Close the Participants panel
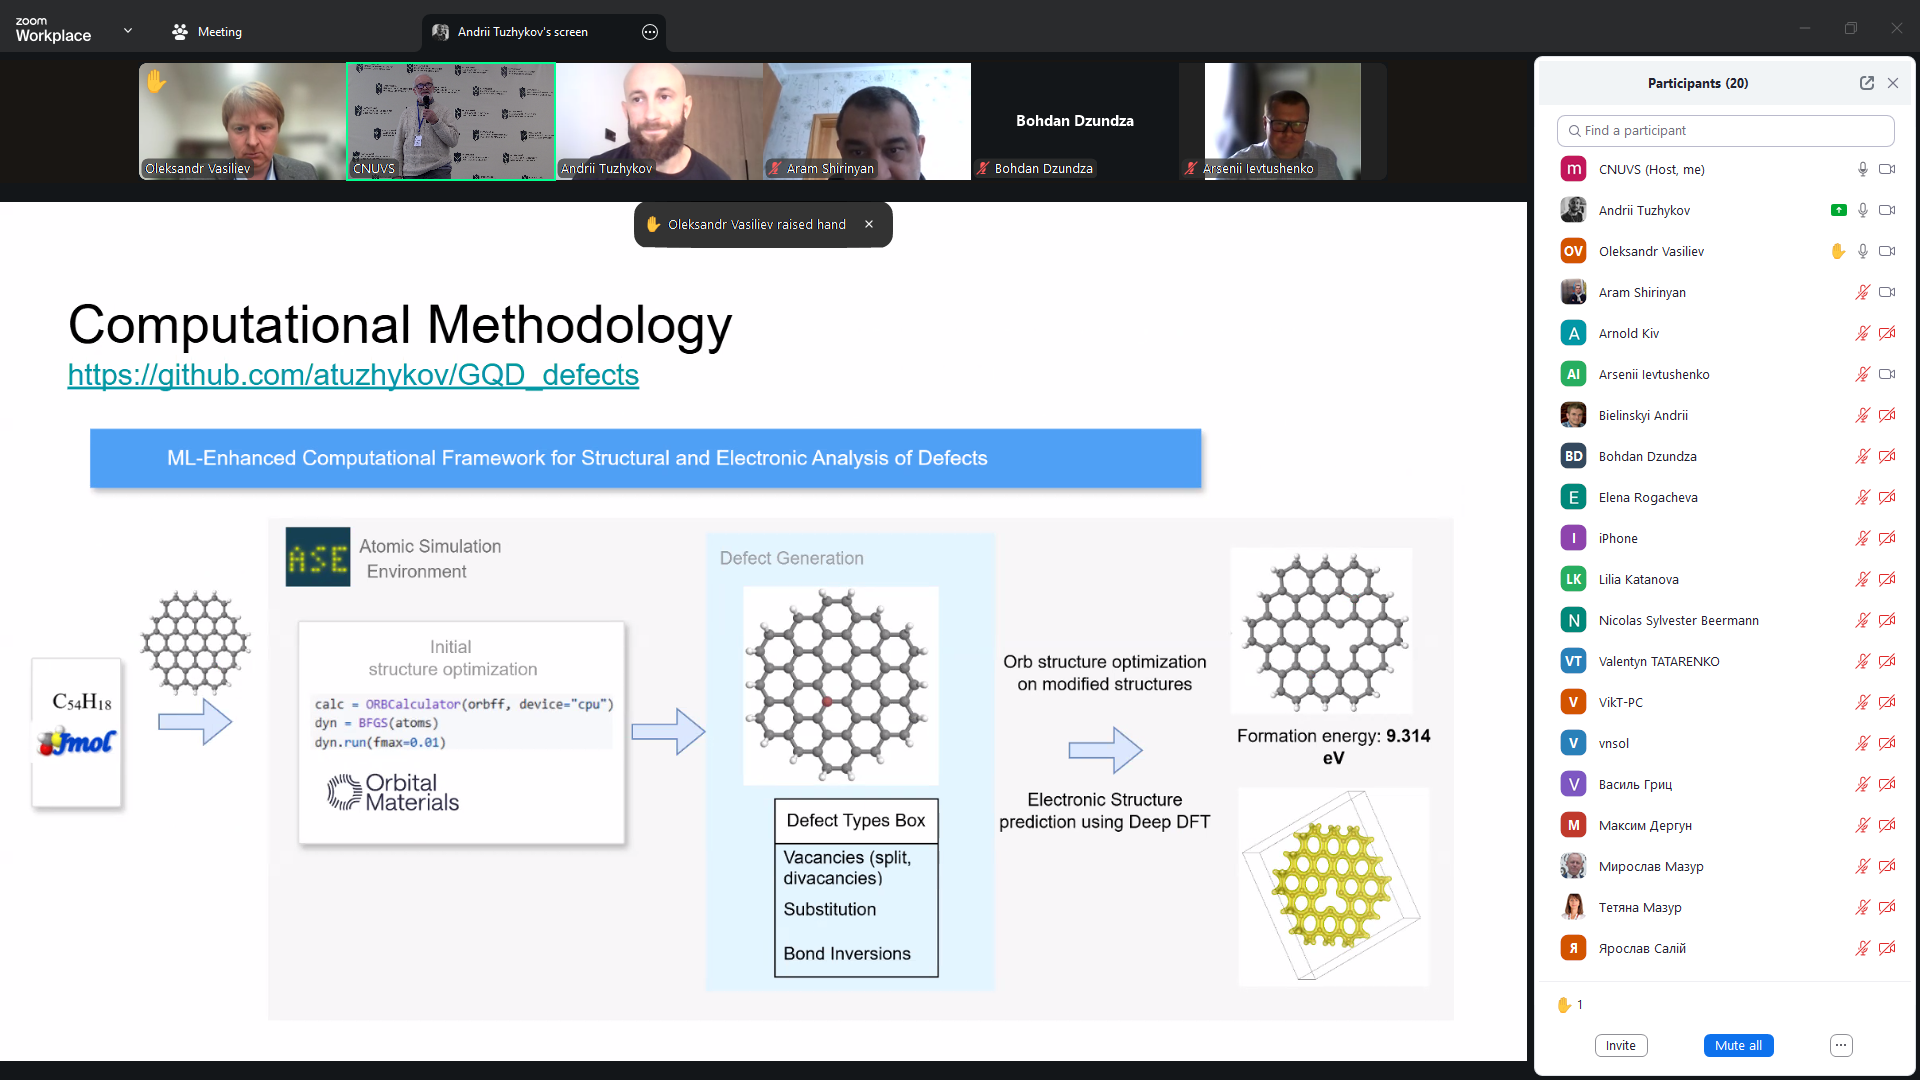The height and width of the screenshot is (1080, 1920). tap(1893, 83)
